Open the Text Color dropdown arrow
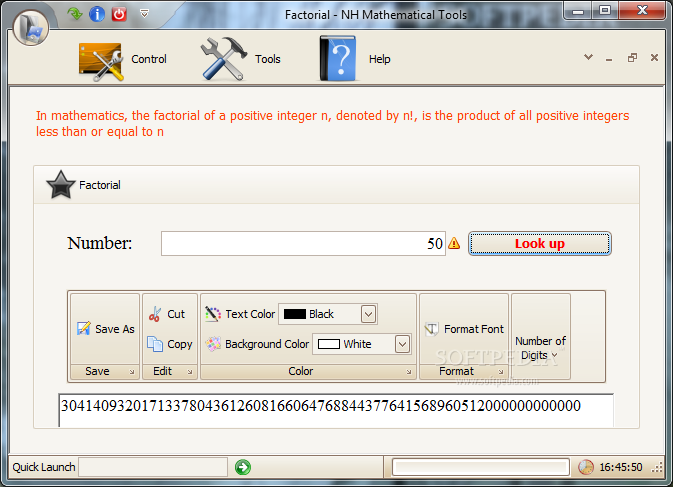Screen dimensions: 673x487 (368, 314)
